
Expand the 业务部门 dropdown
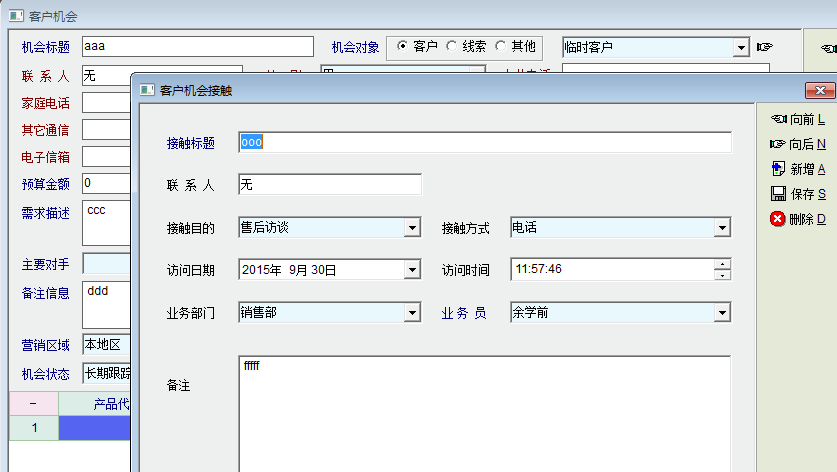(411, 313)
